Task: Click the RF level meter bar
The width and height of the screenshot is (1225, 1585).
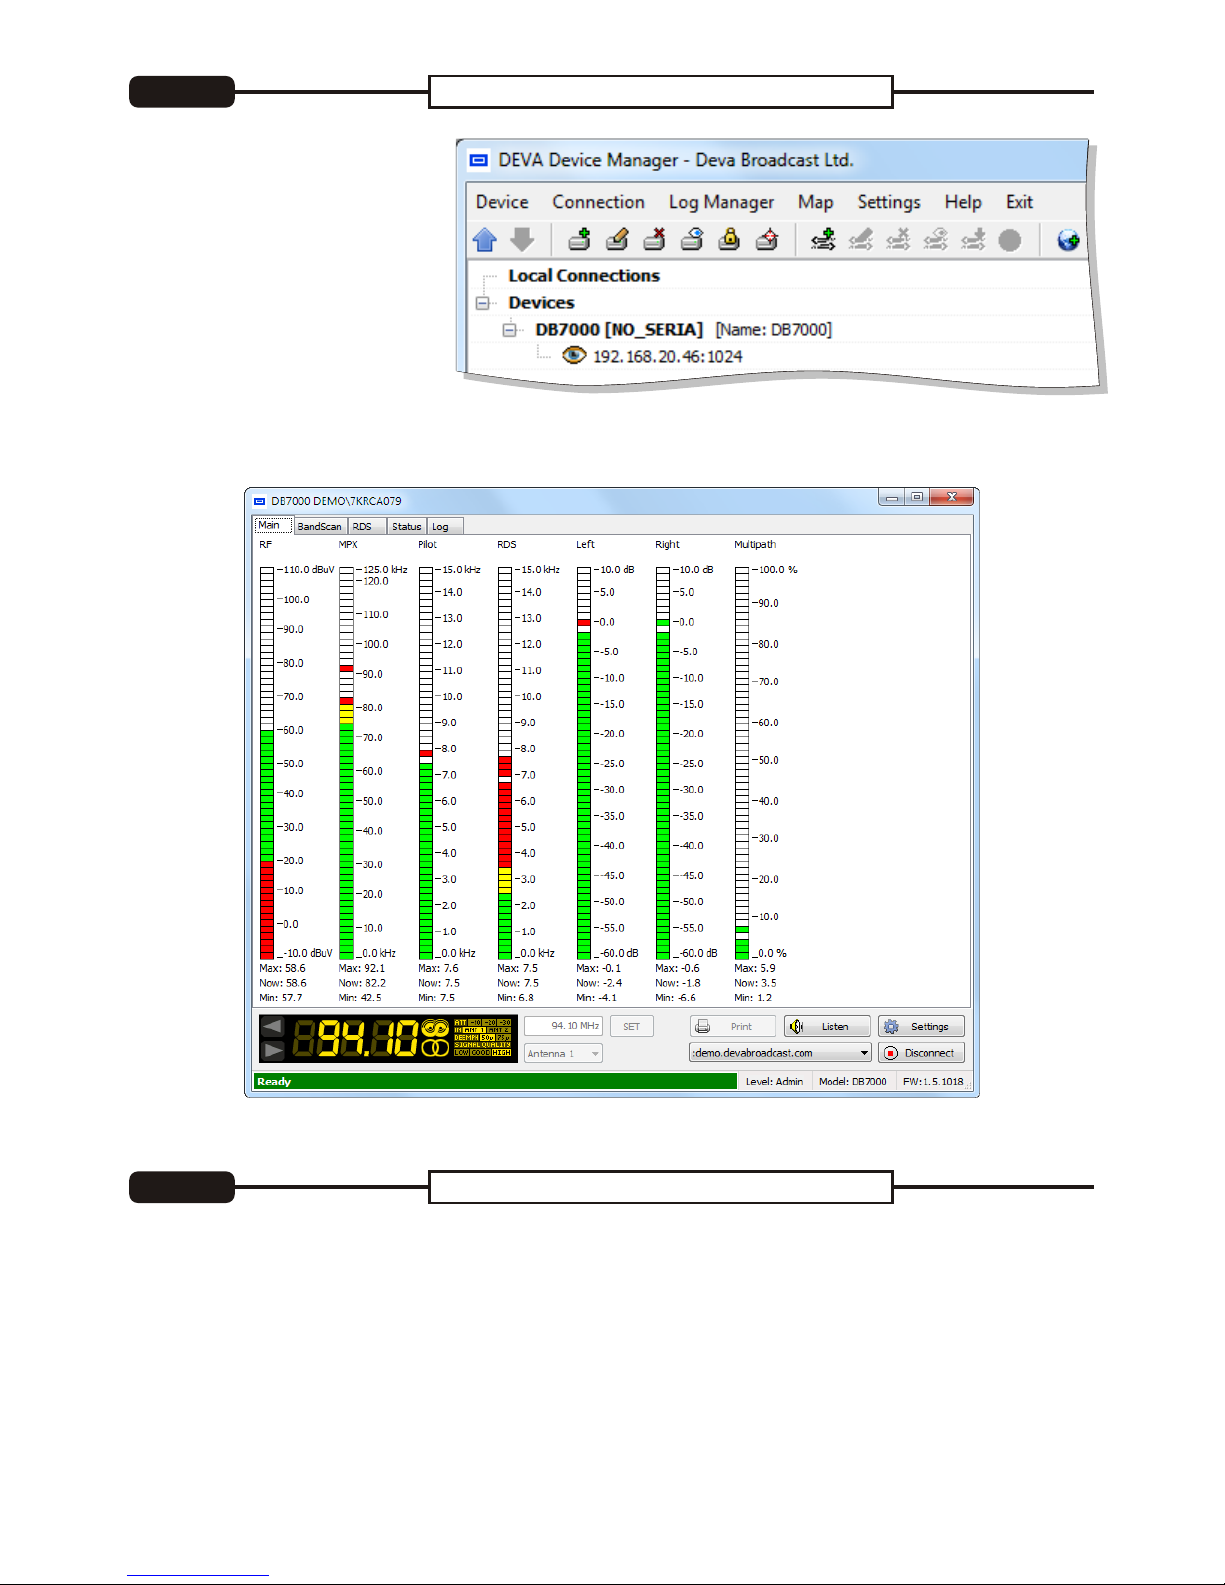Action: coord(267,762)
